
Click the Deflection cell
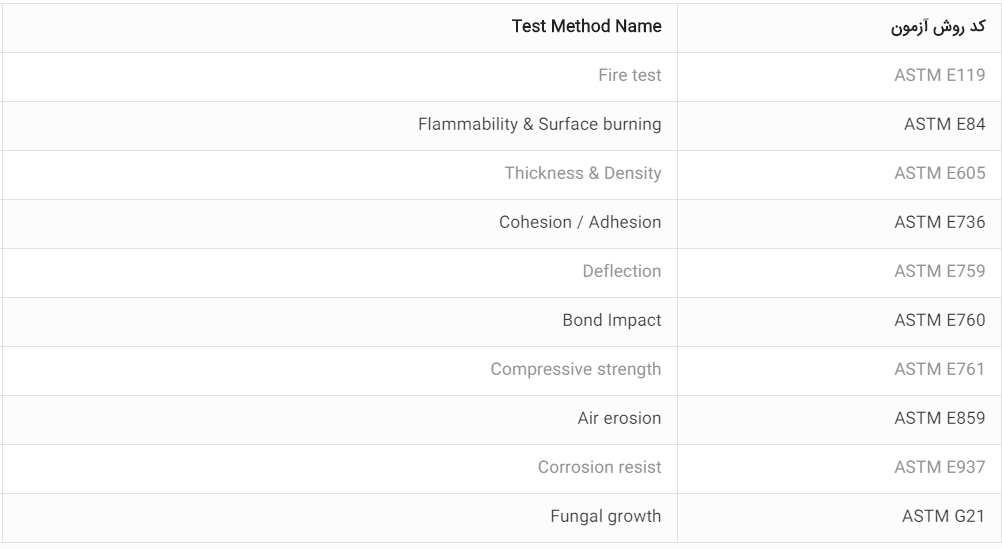(621, 272)
